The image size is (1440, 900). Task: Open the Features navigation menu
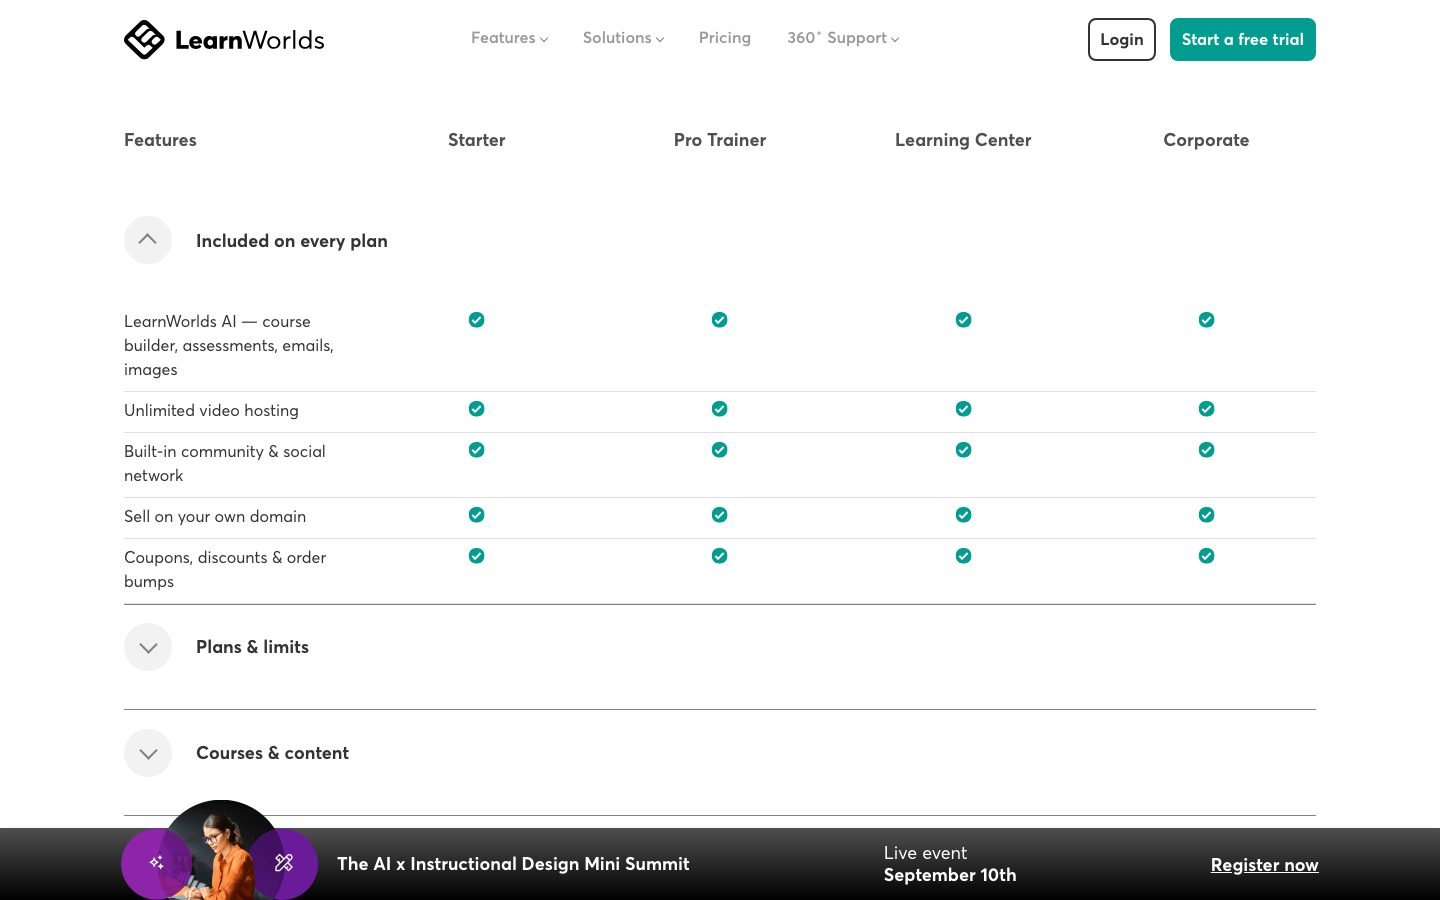click(509, 38)
